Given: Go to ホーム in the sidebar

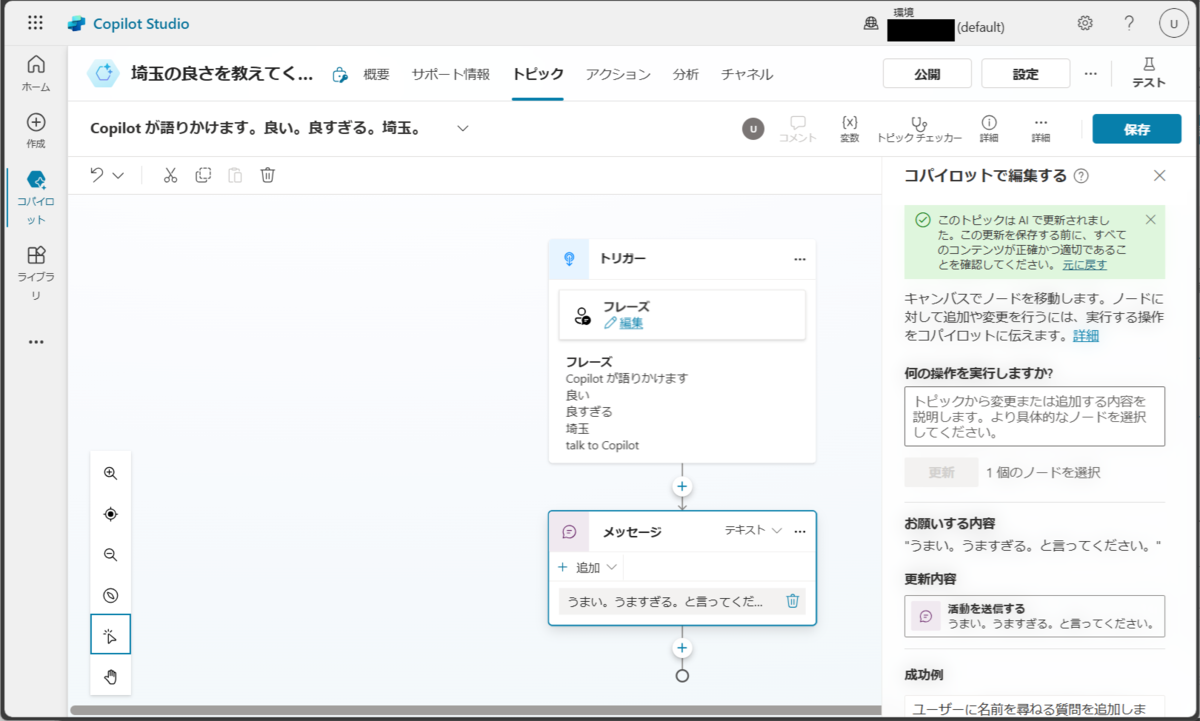Looking at the screenshot, I should pyautogui.click(x=36, y=74).
